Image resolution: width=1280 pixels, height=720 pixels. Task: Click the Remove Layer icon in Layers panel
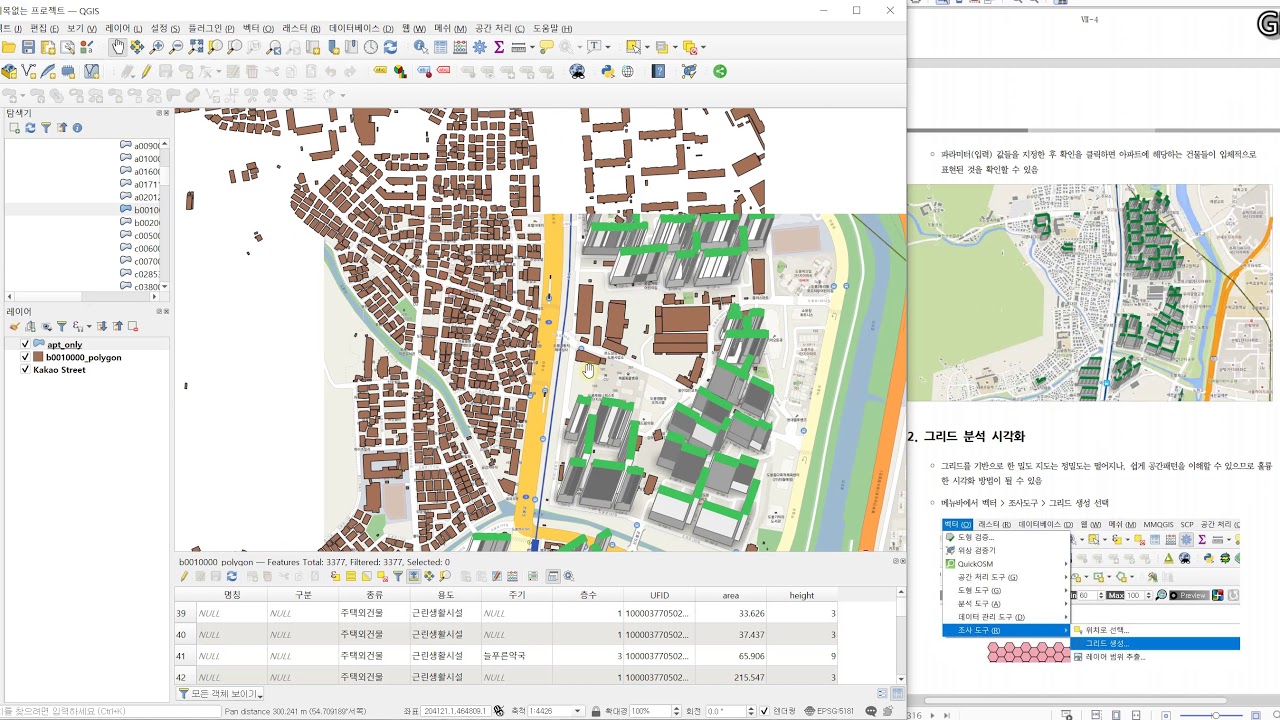click(x=132, y=327)
